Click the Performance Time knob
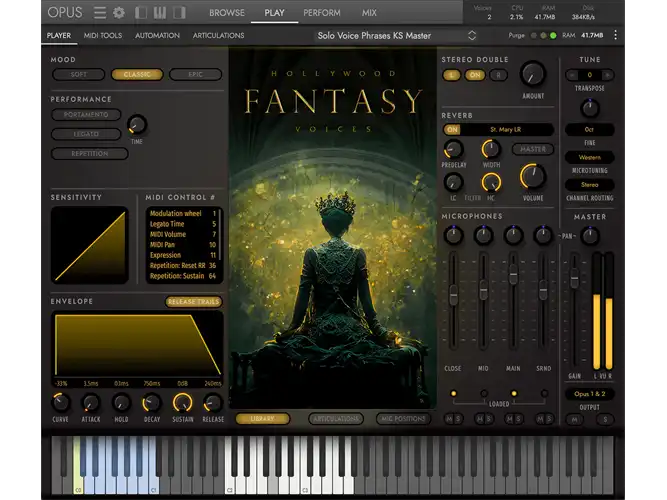This screenshot has width=667, height=500. 137,125
